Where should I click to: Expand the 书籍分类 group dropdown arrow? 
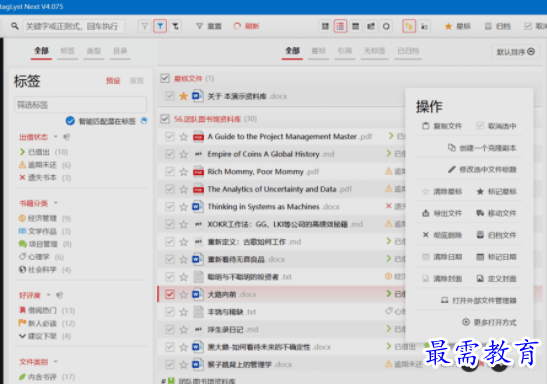56,203
